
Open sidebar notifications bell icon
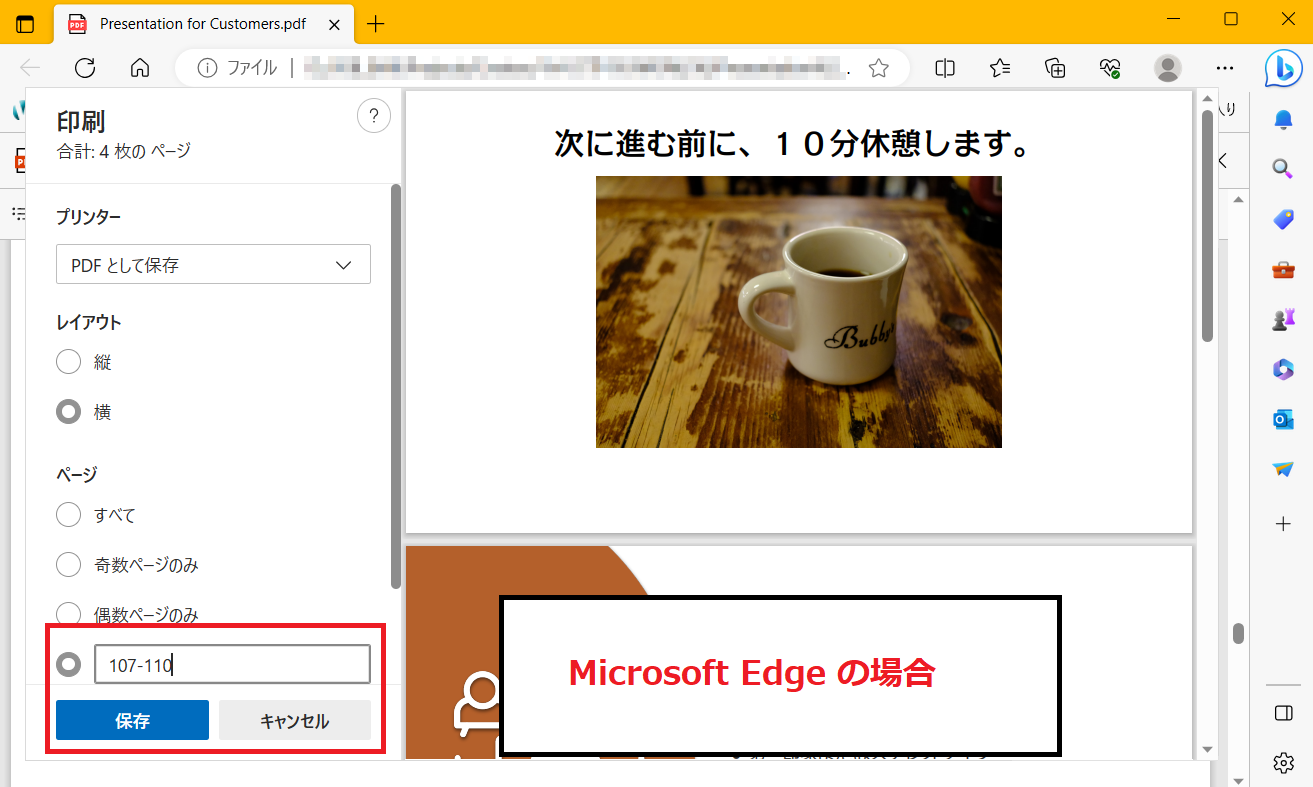[1283, 119]
